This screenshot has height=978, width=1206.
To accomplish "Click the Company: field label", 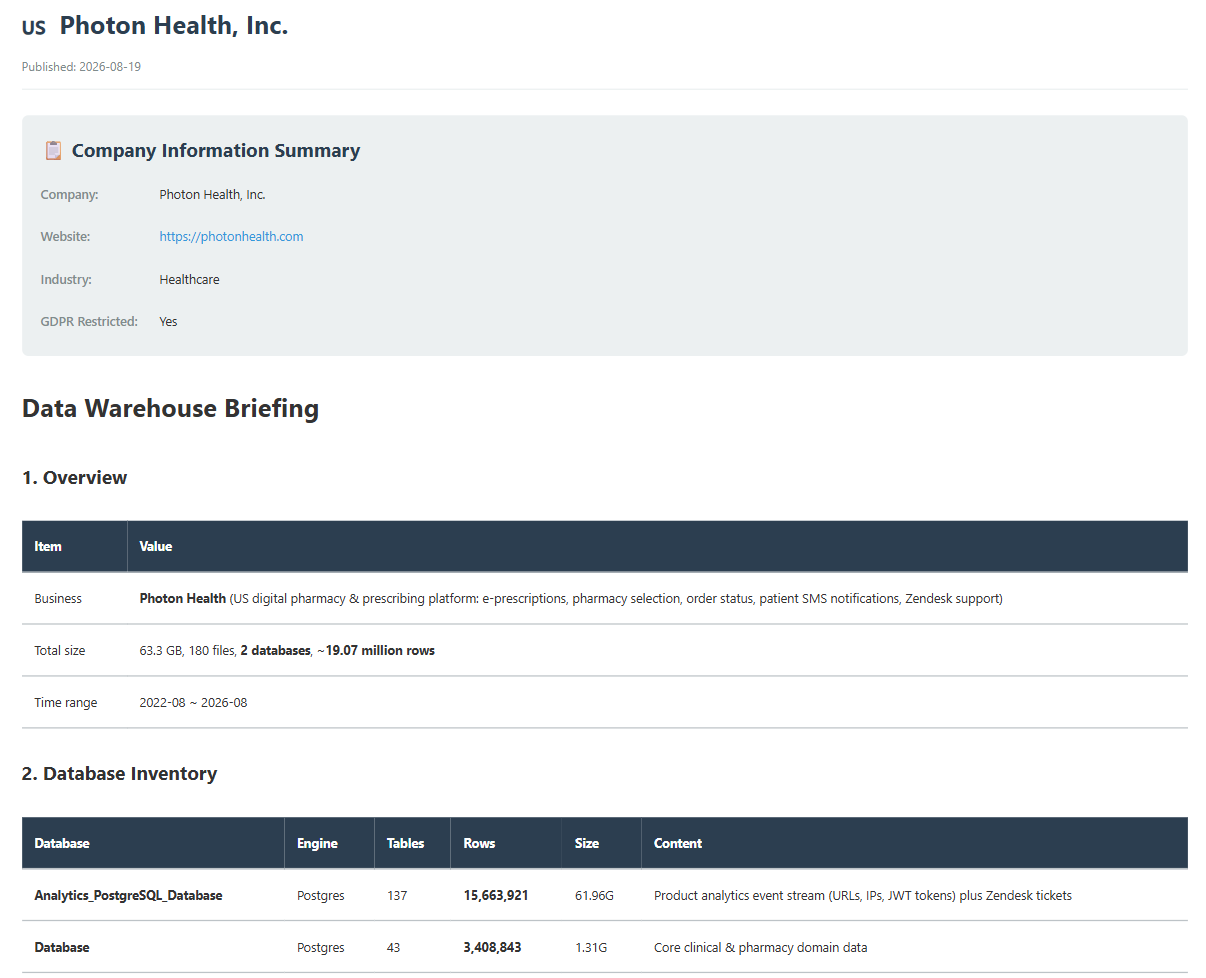I will [x=70, y=195].
